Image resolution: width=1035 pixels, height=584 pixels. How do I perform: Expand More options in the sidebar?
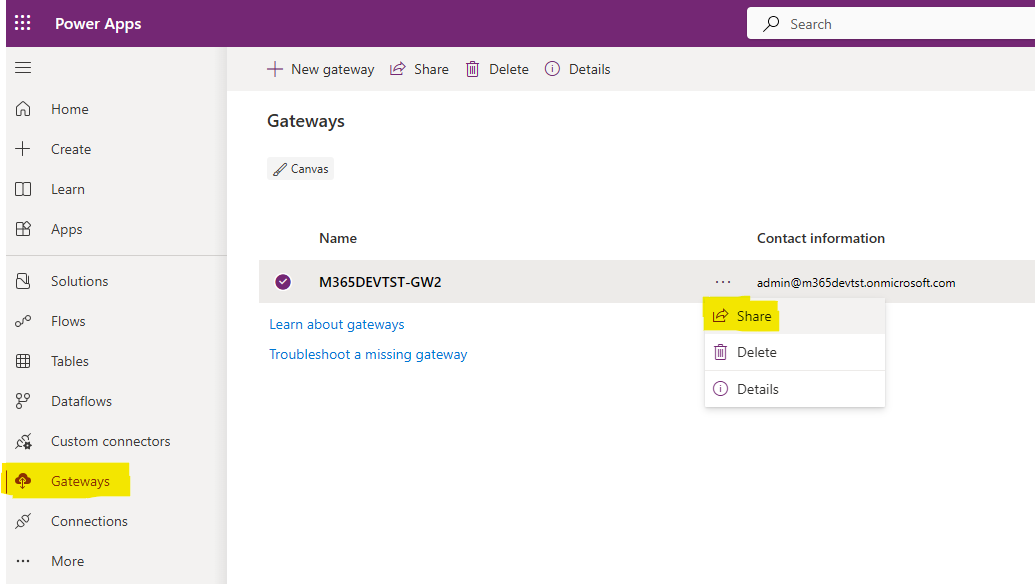pos(23,561)
